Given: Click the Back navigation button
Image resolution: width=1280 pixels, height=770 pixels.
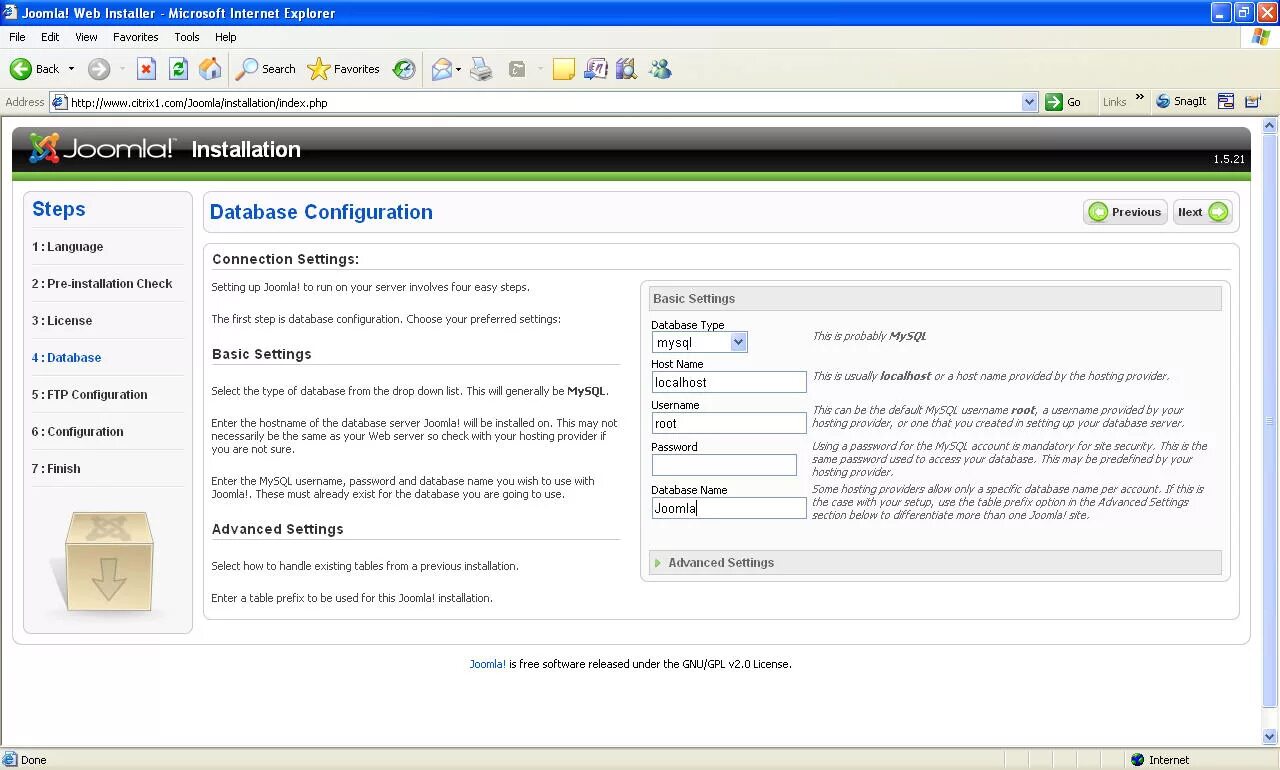Looking at the screenshot, I should [35, 69].
